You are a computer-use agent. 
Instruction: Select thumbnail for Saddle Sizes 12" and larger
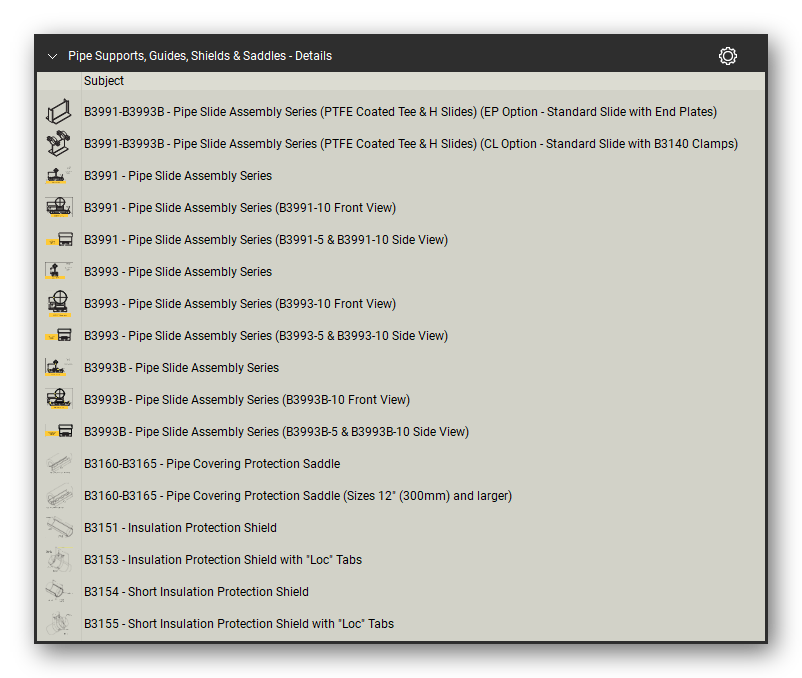point(59,495)
